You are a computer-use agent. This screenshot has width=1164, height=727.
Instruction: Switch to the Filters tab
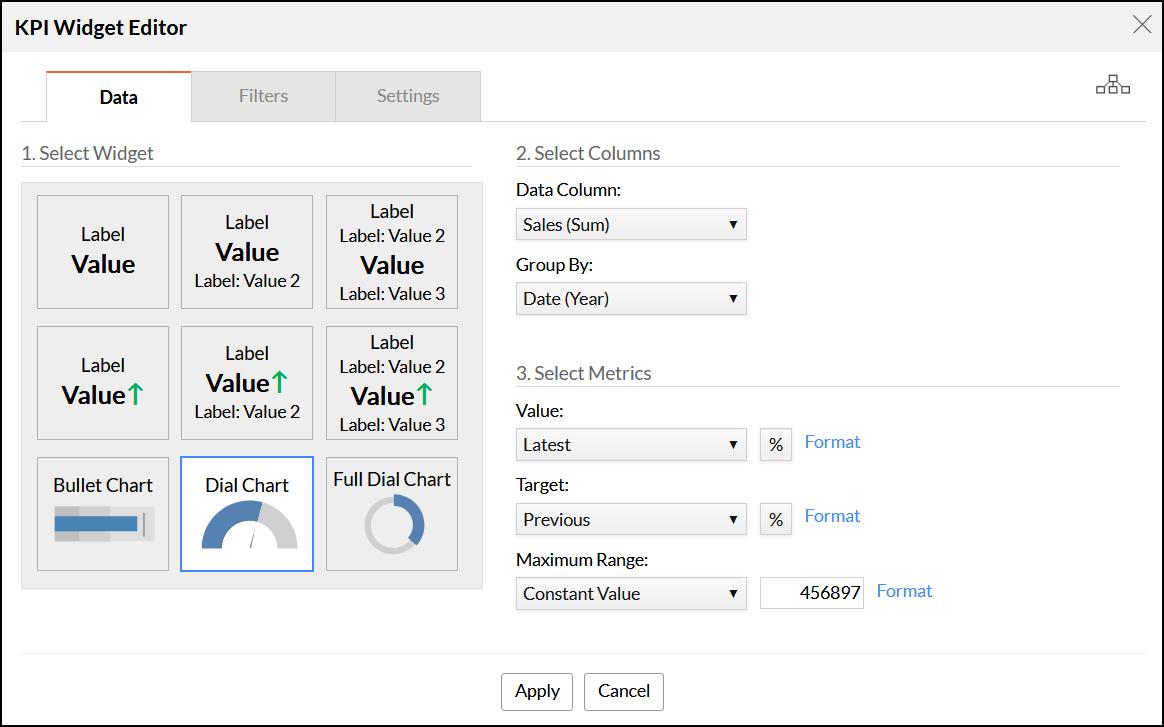(x=263, y=96)
